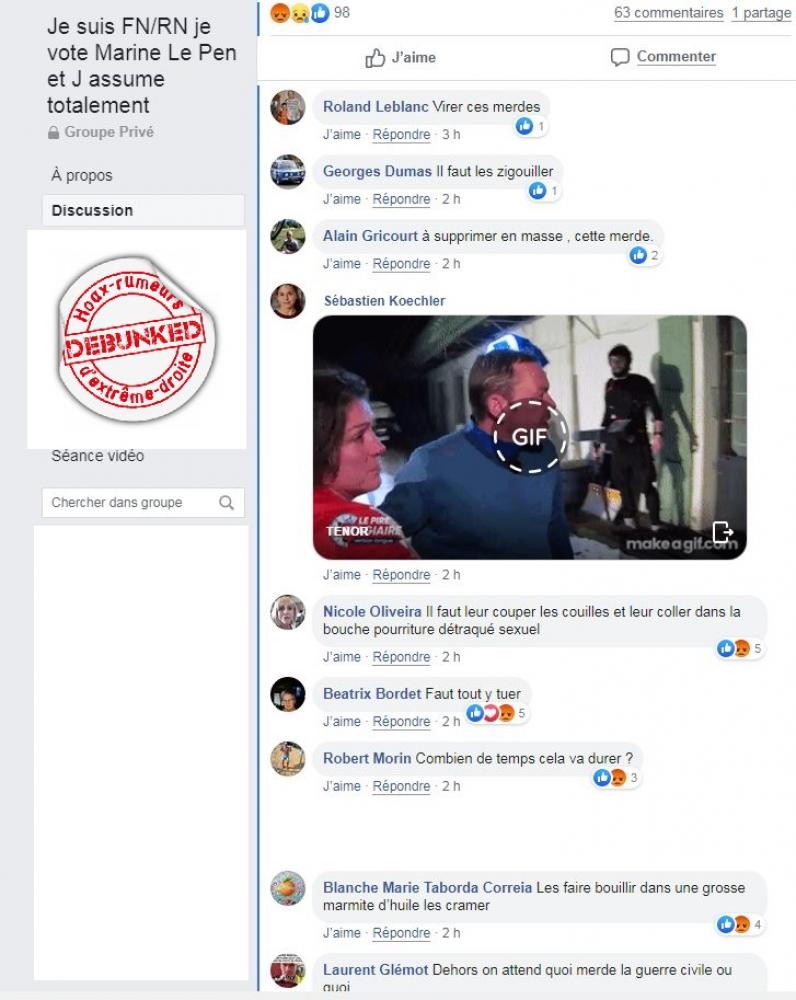The image size is (796, 1000).
Task: Click the search magnifier icon in group search
Action: click(226, 503)
